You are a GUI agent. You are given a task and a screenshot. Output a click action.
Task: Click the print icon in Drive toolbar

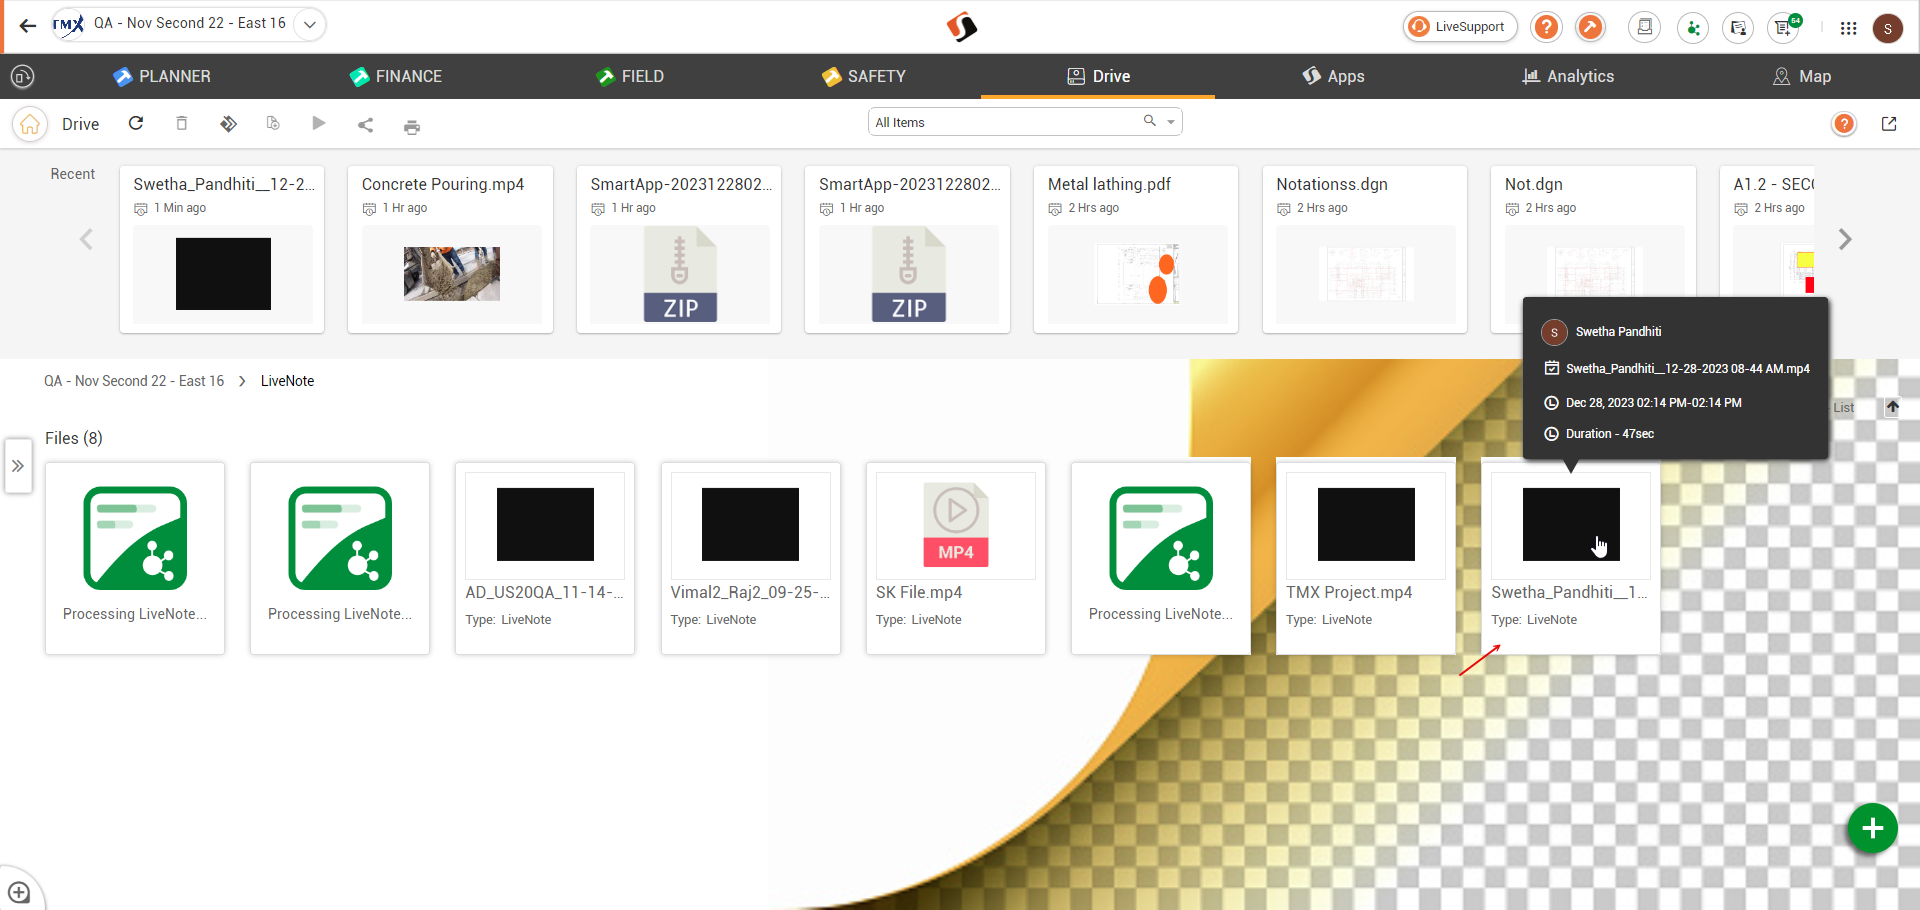point(411,126)
